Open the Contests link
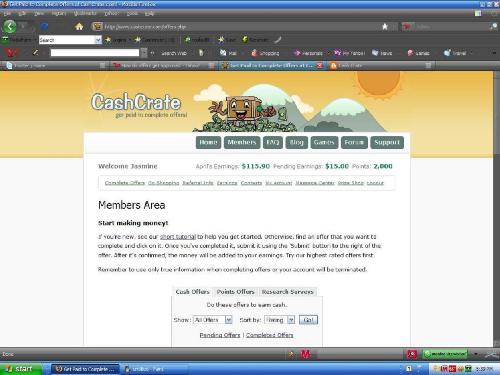 click(x=251, y=183)
